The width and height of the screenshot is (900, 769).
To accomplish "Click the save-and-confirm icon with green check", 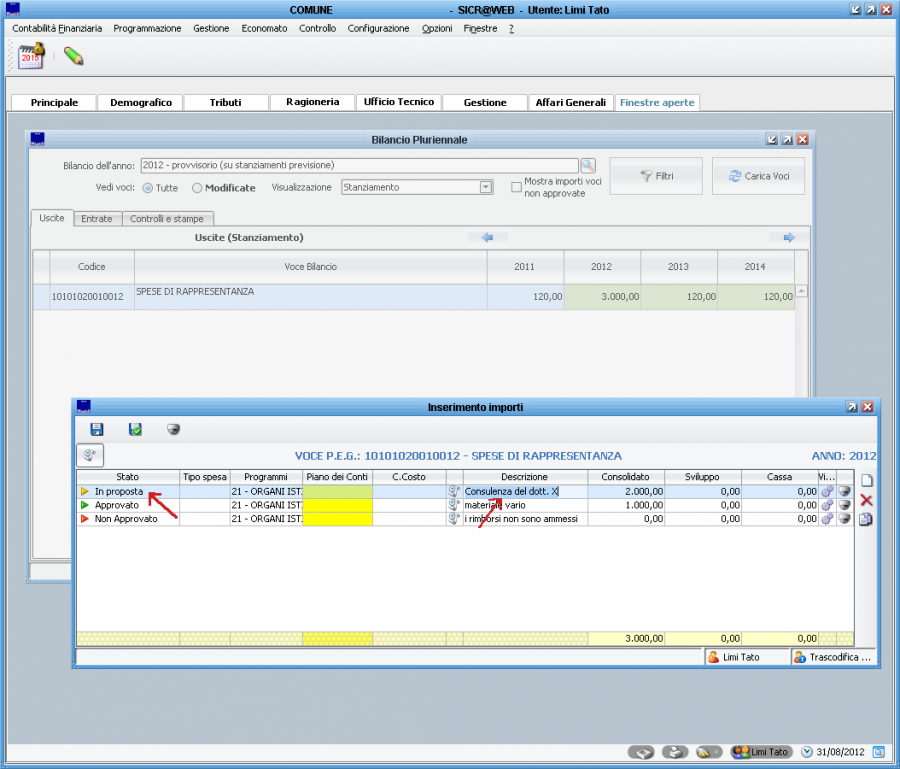I will click(x=135, y=429).
